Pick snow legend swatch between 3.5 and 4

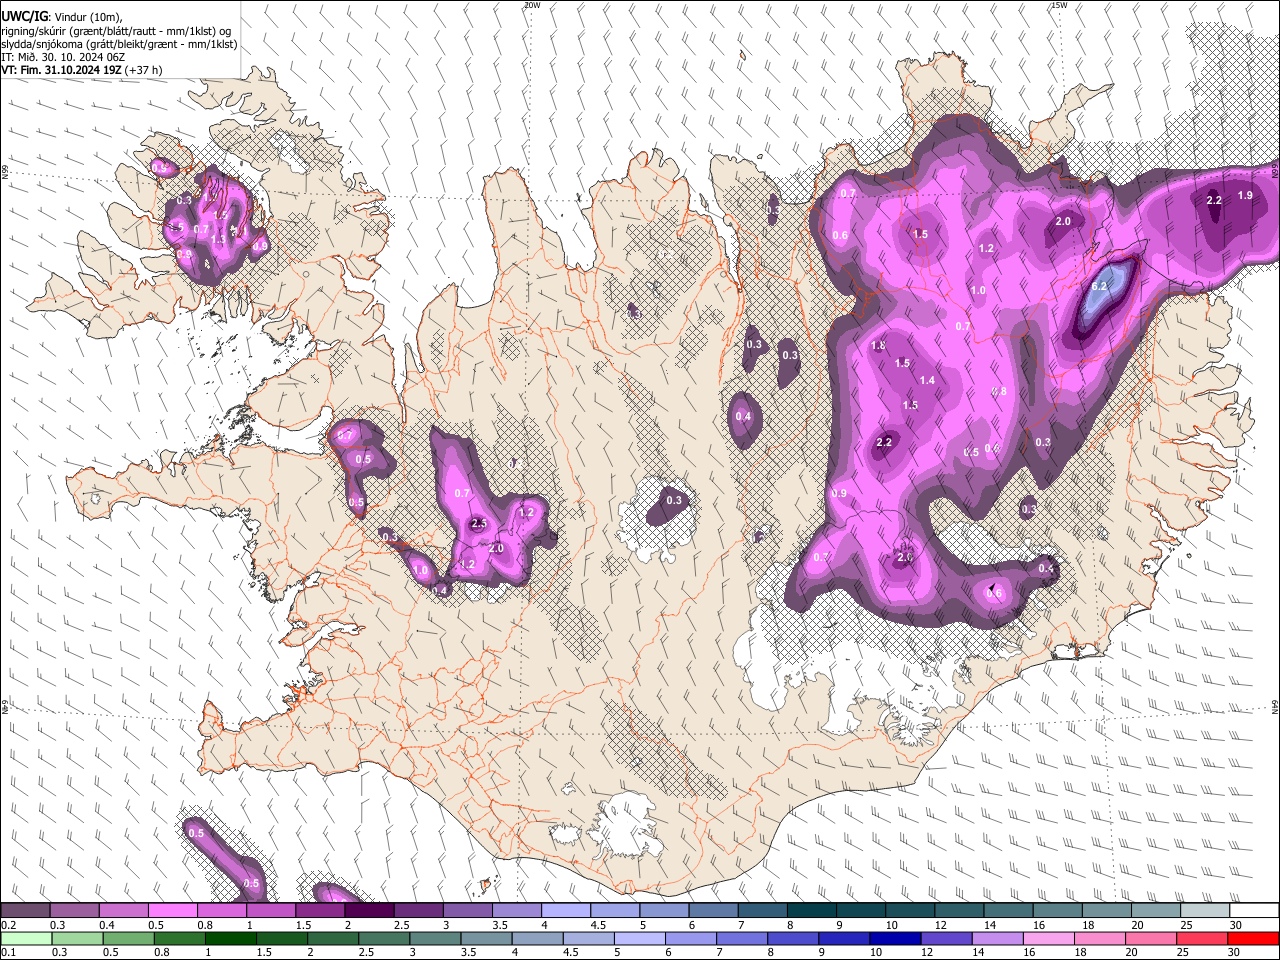tap(516, 911)
